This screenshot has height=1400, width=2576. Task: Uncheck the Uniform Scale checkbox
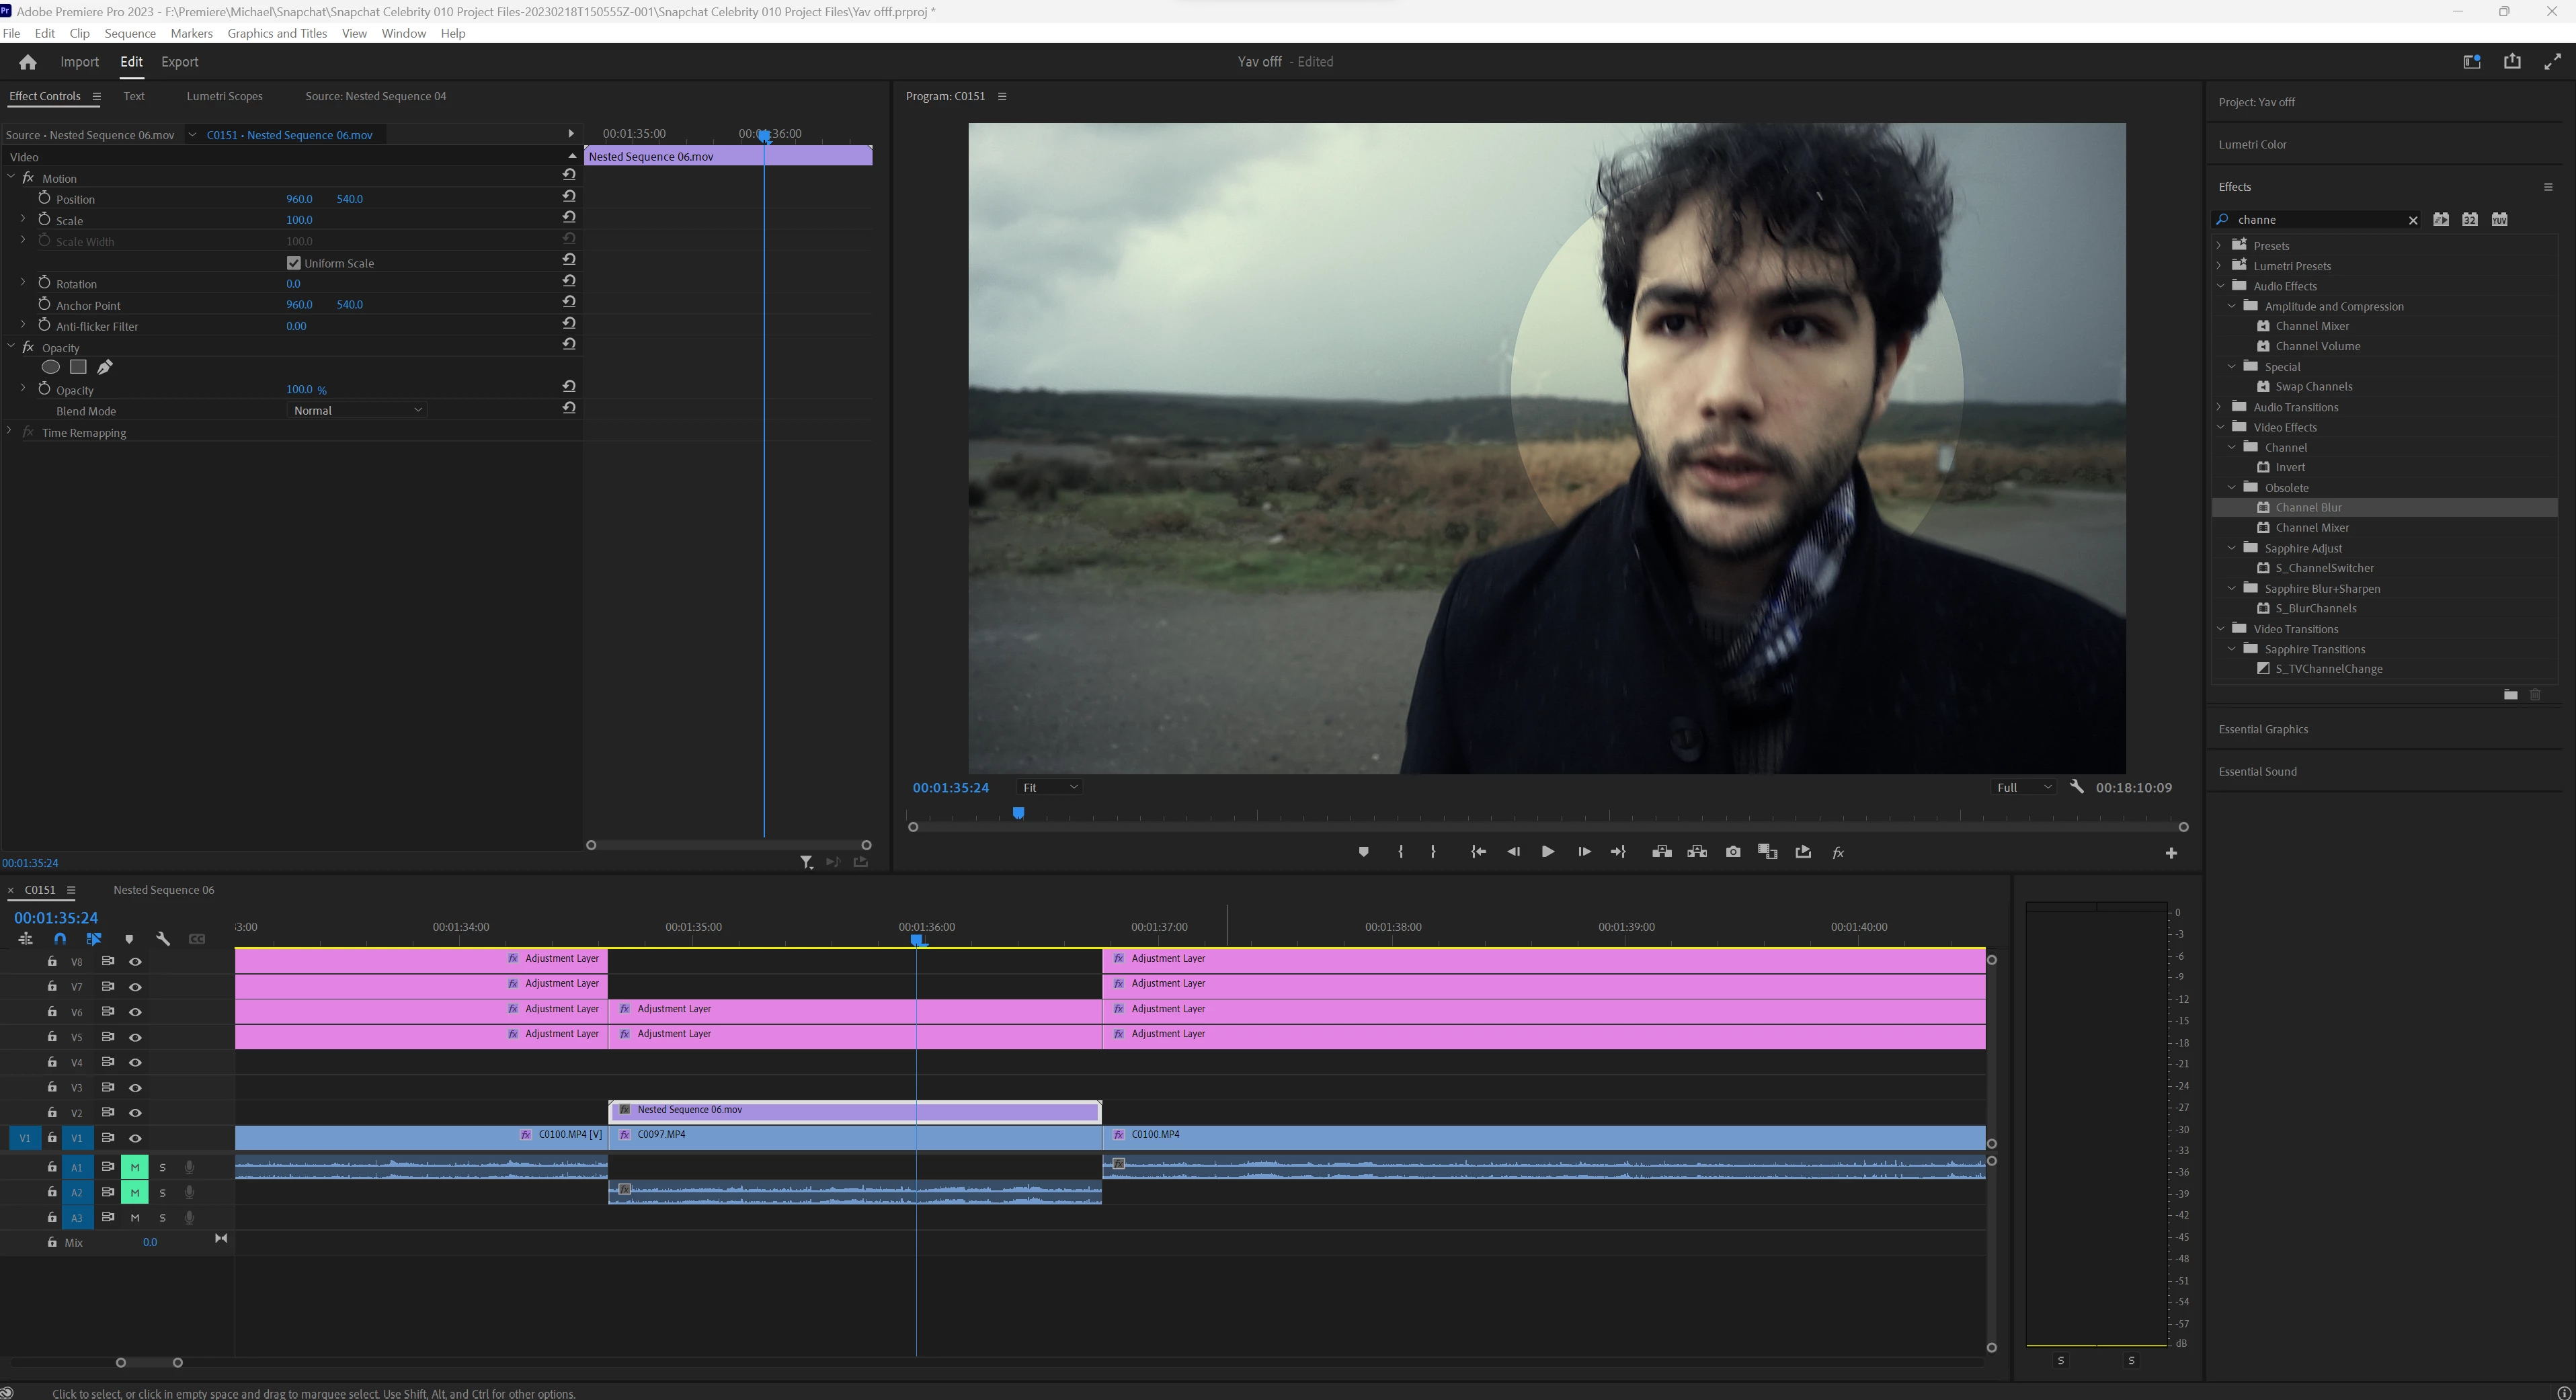[x=294, y=263]
